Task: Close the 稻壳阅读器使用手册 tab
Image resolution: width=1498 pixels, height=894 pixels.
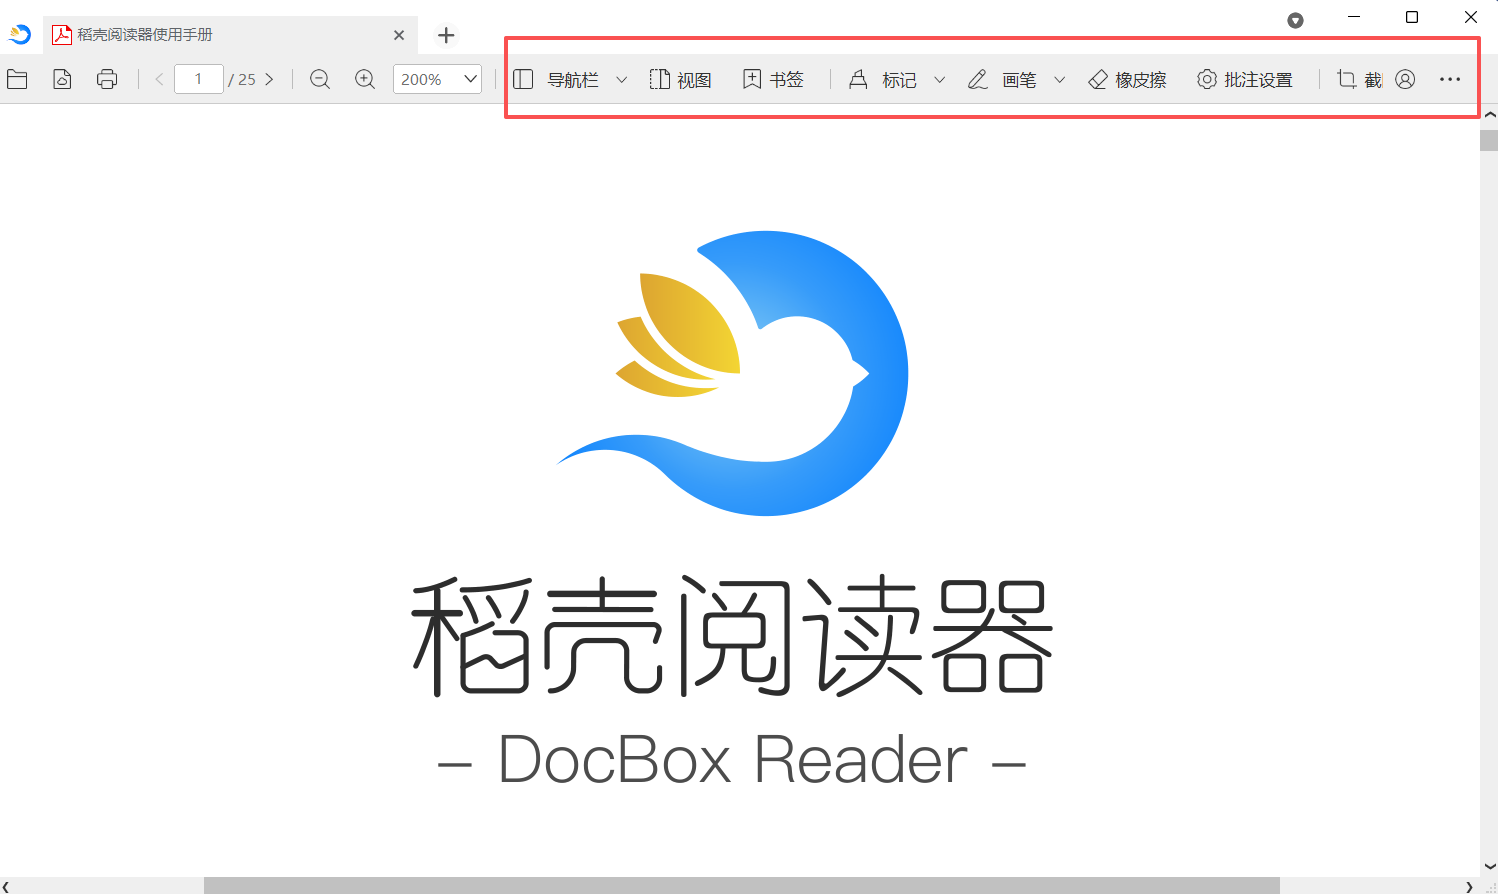Action: pyautogui.click(x=399, y=35)
